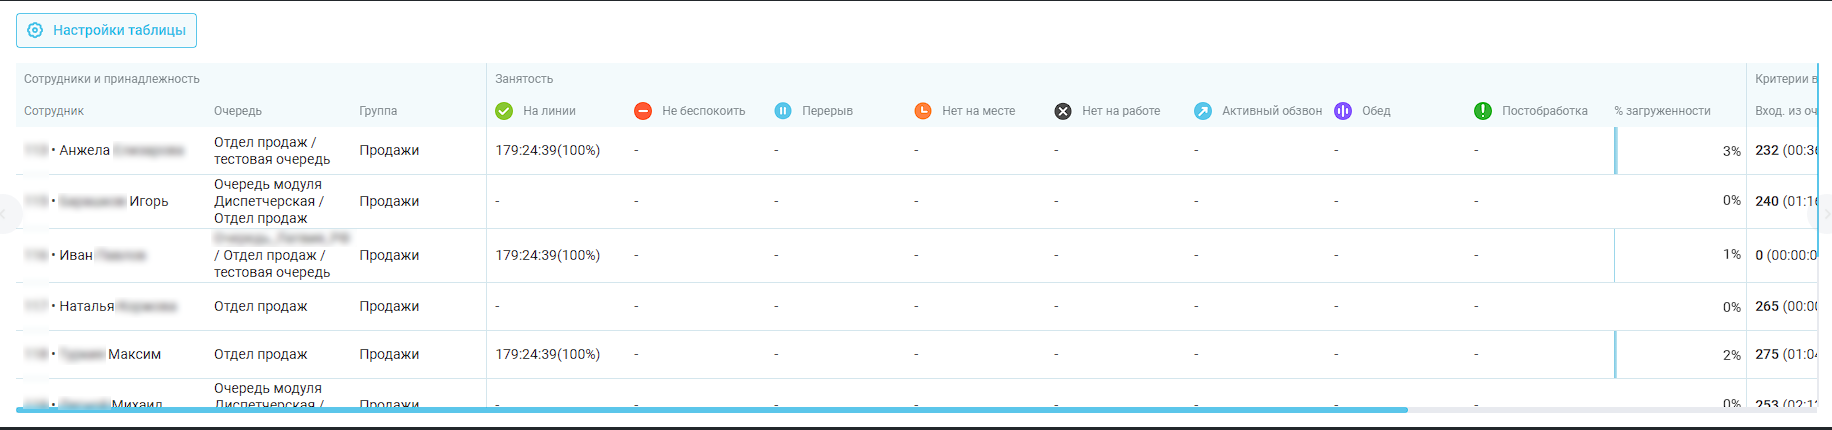Select employee Анжела in the table

(x=85, y=150)
